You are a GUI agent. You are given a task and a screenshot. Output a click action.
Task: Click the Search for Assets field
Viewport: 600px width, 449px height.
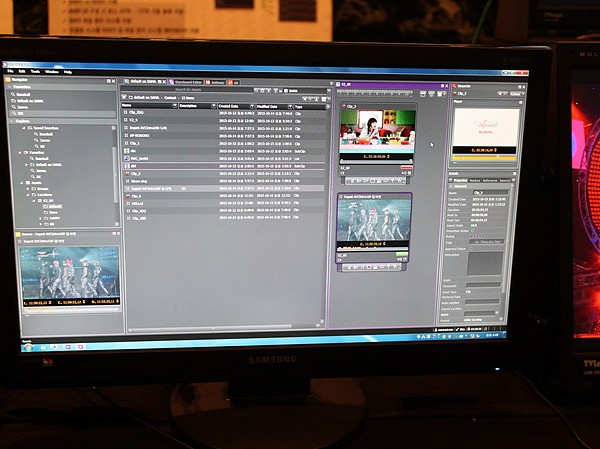(188, 89)
